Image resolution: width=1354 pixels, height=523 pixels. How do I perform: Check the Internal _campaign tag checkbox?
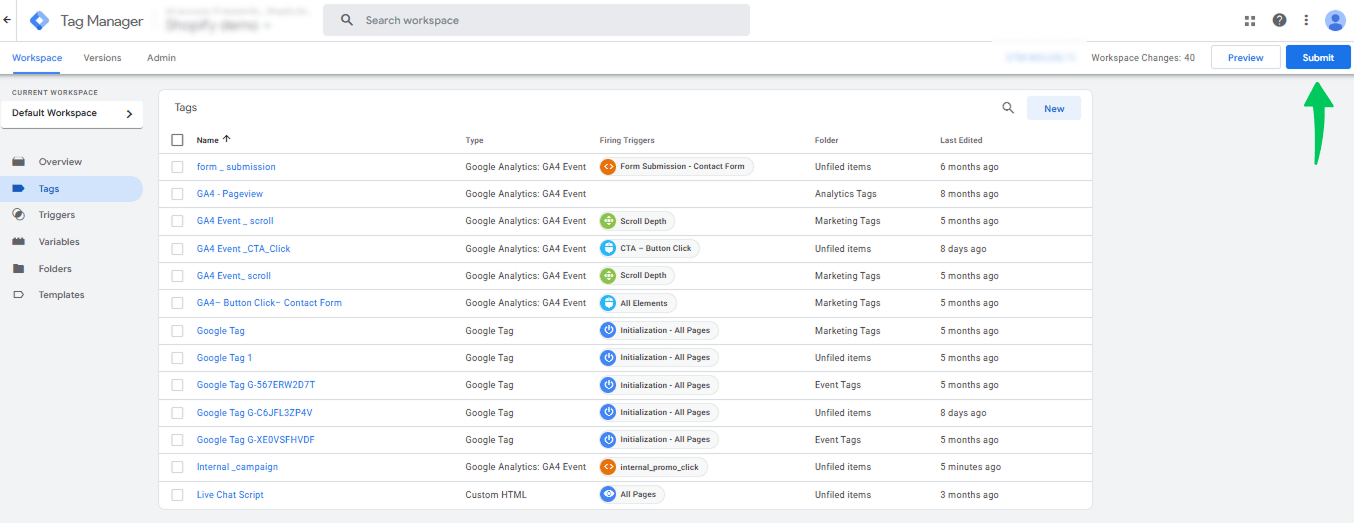coord(177,467)
